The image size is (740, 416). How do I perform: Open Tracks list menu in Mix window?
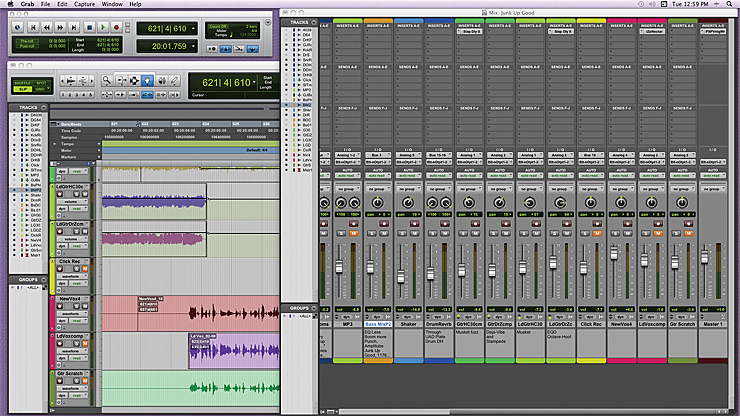(314, 22)
